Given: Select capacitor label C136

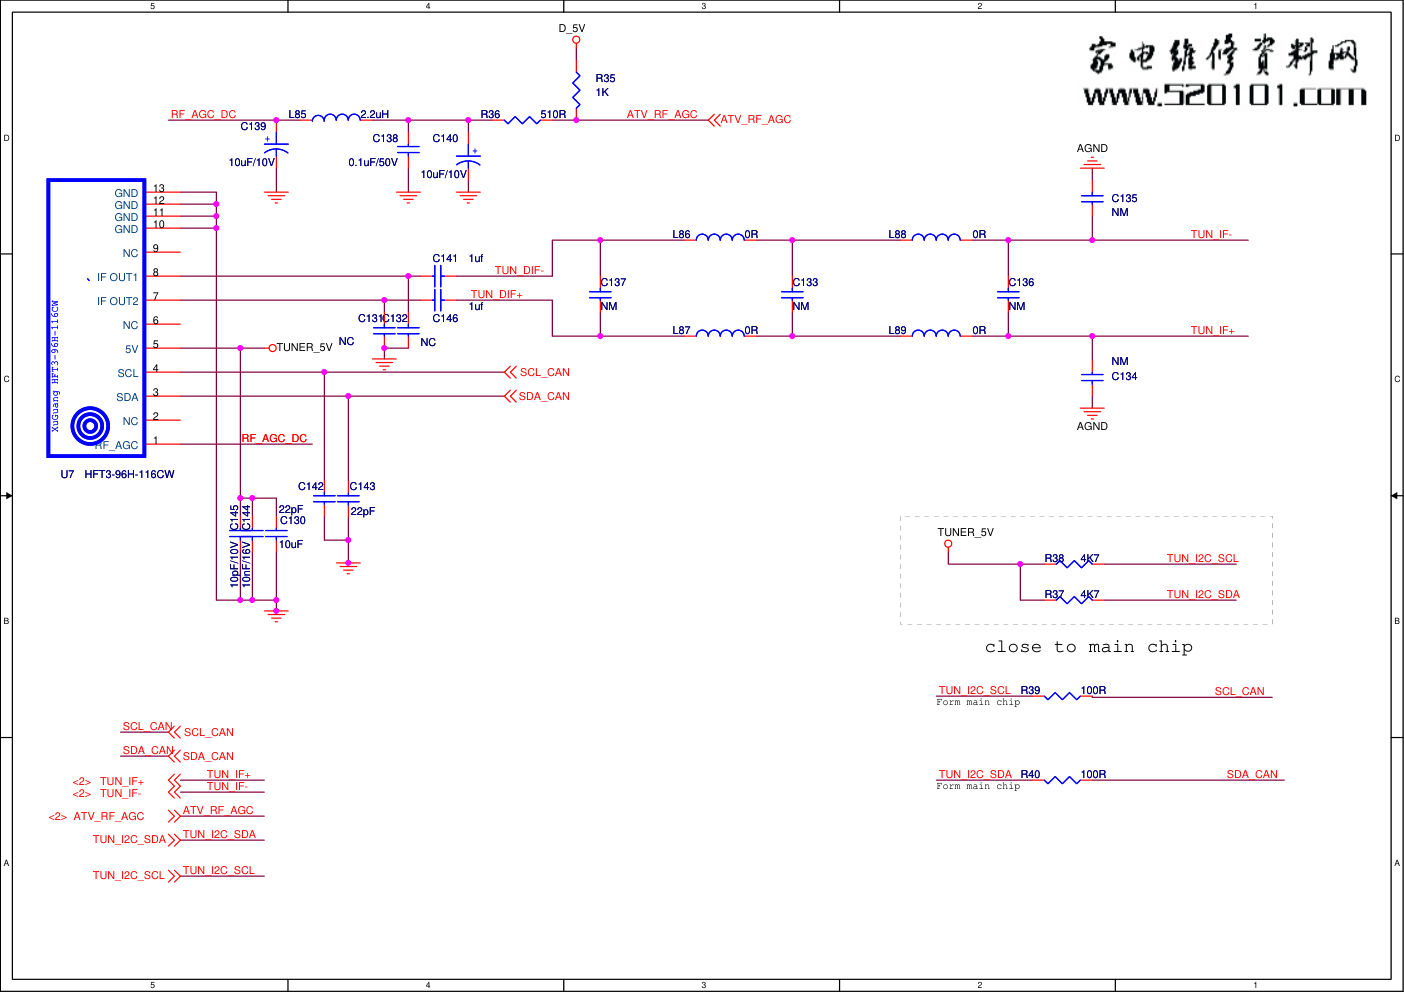Looking at the screenshot, I should pos(1021,282).
